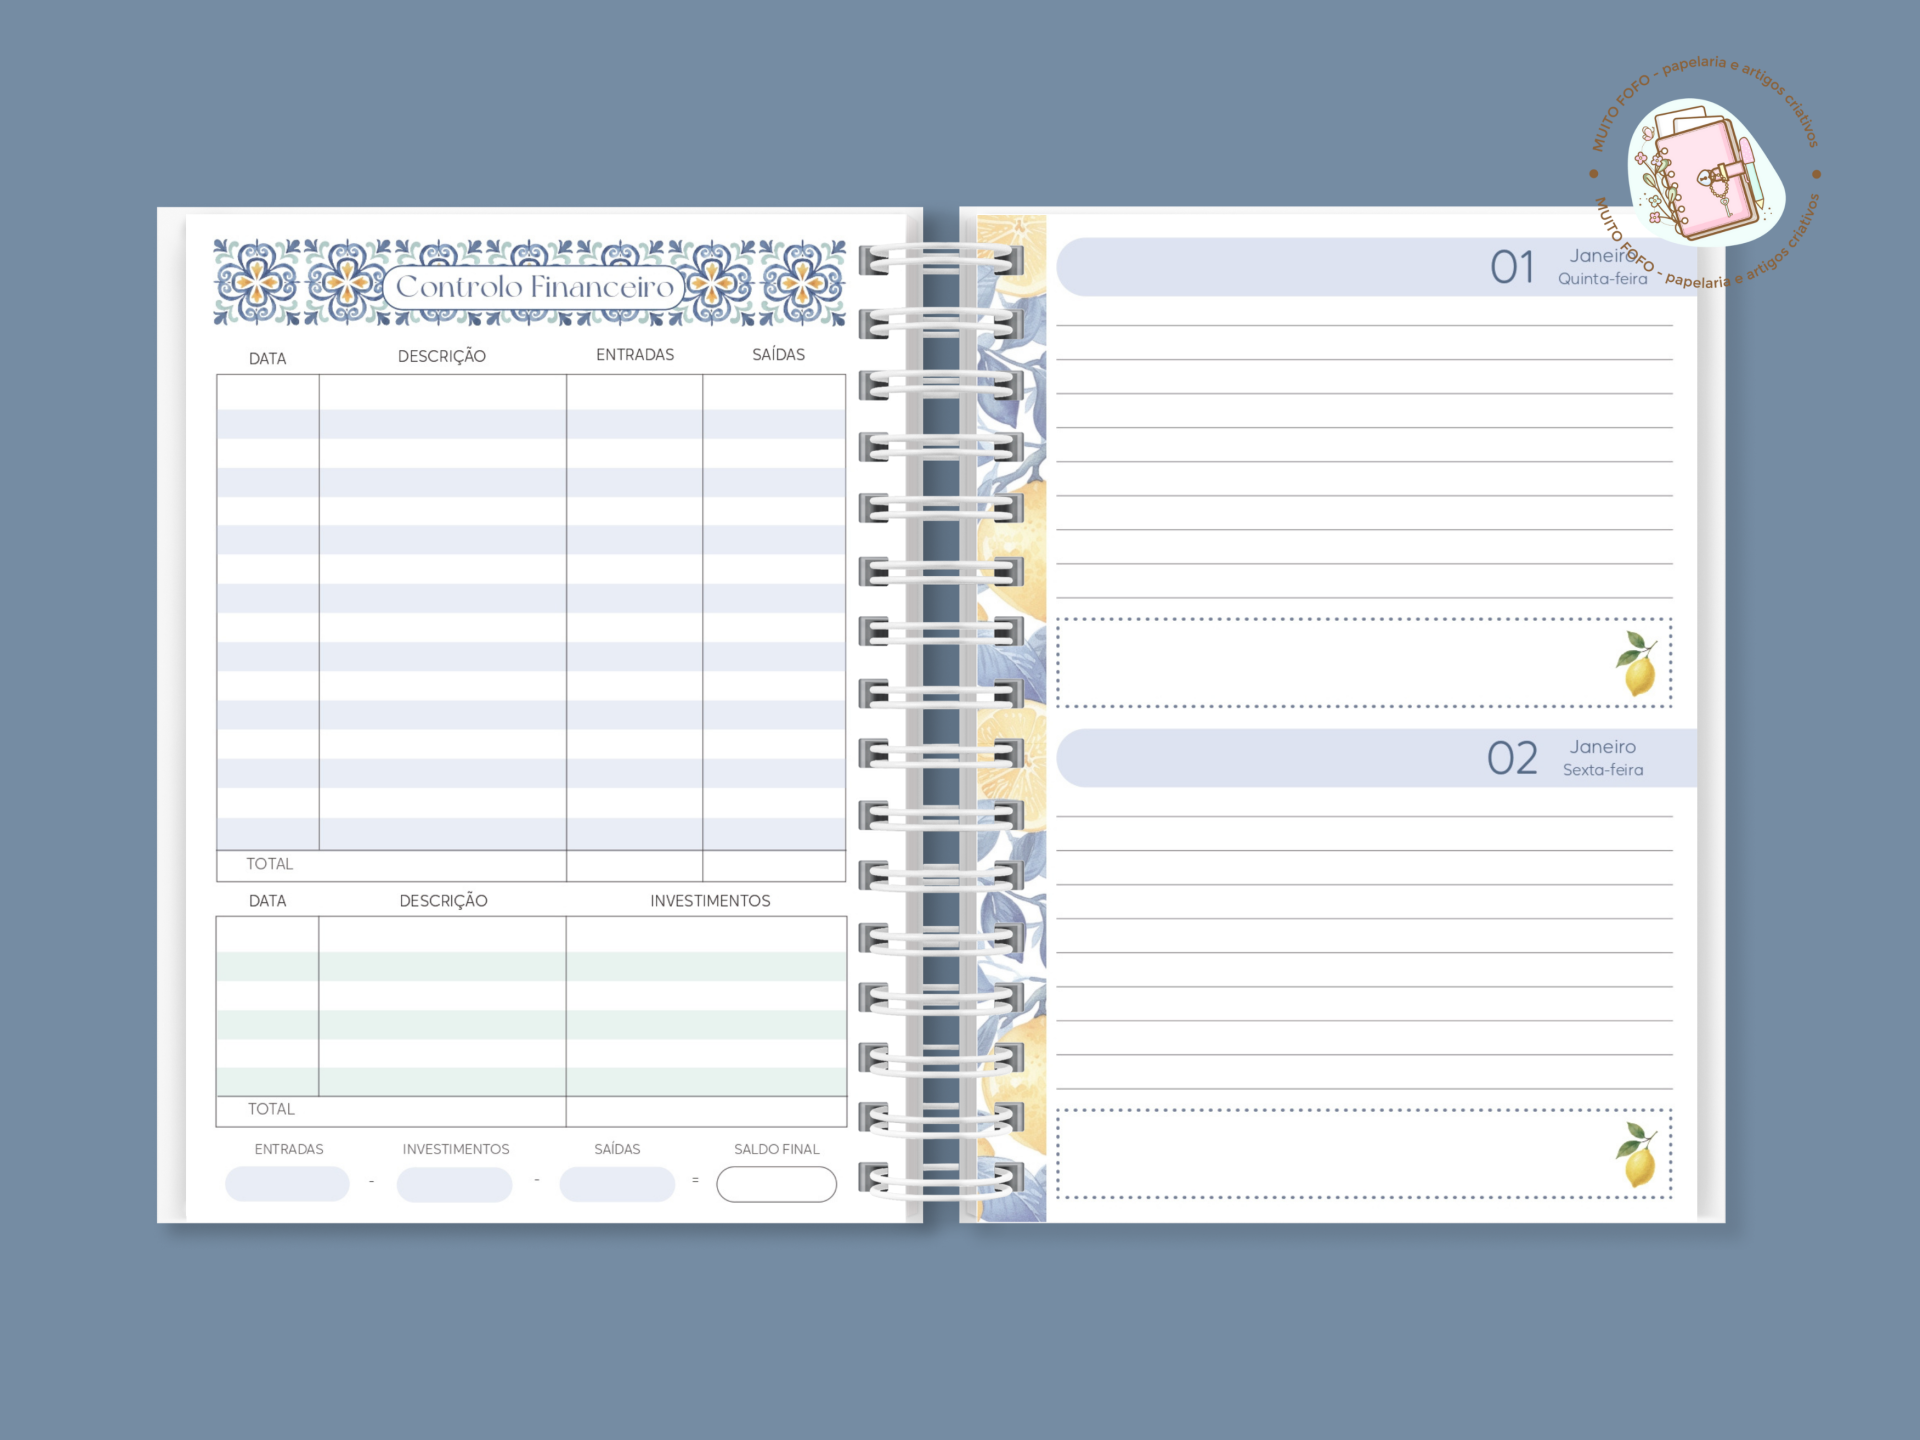Viewport: 1920px width, 1440px height.
Task: Click the SAÍDAS header of the top table
Action: click(x=778, y=355)
